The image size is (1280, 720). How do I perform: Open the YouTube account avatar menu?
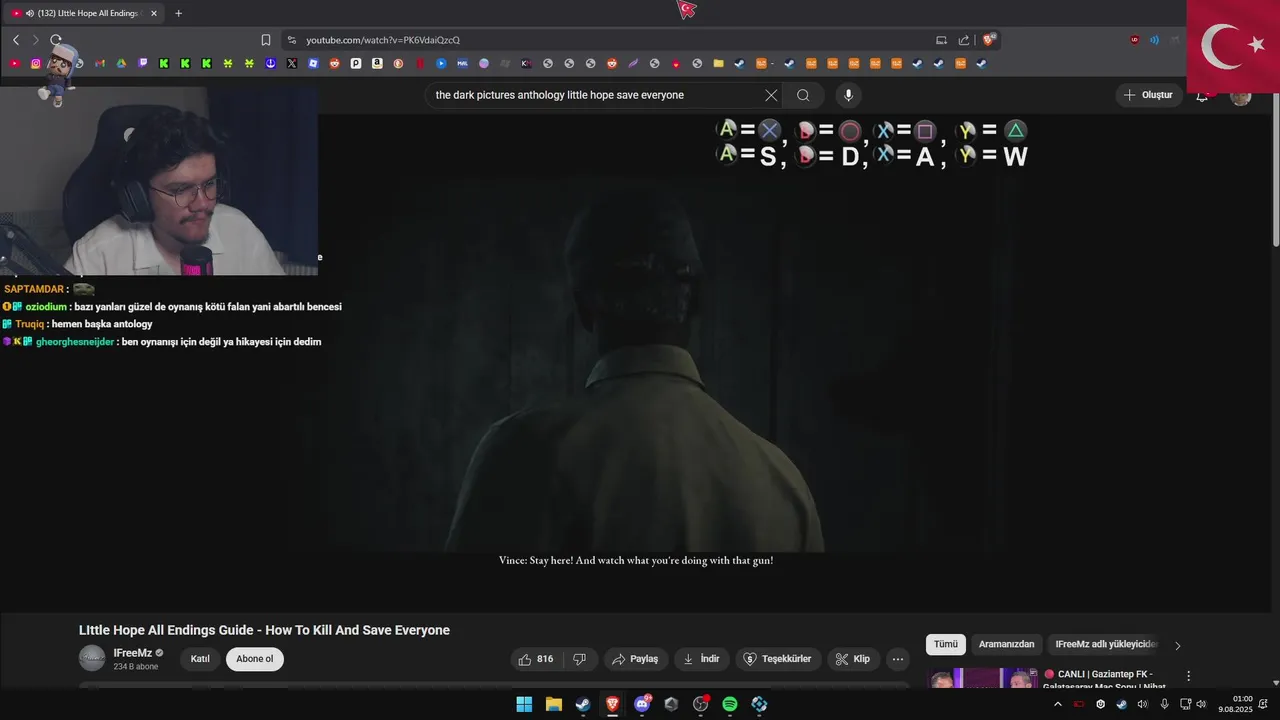(x=1241, y=95)
